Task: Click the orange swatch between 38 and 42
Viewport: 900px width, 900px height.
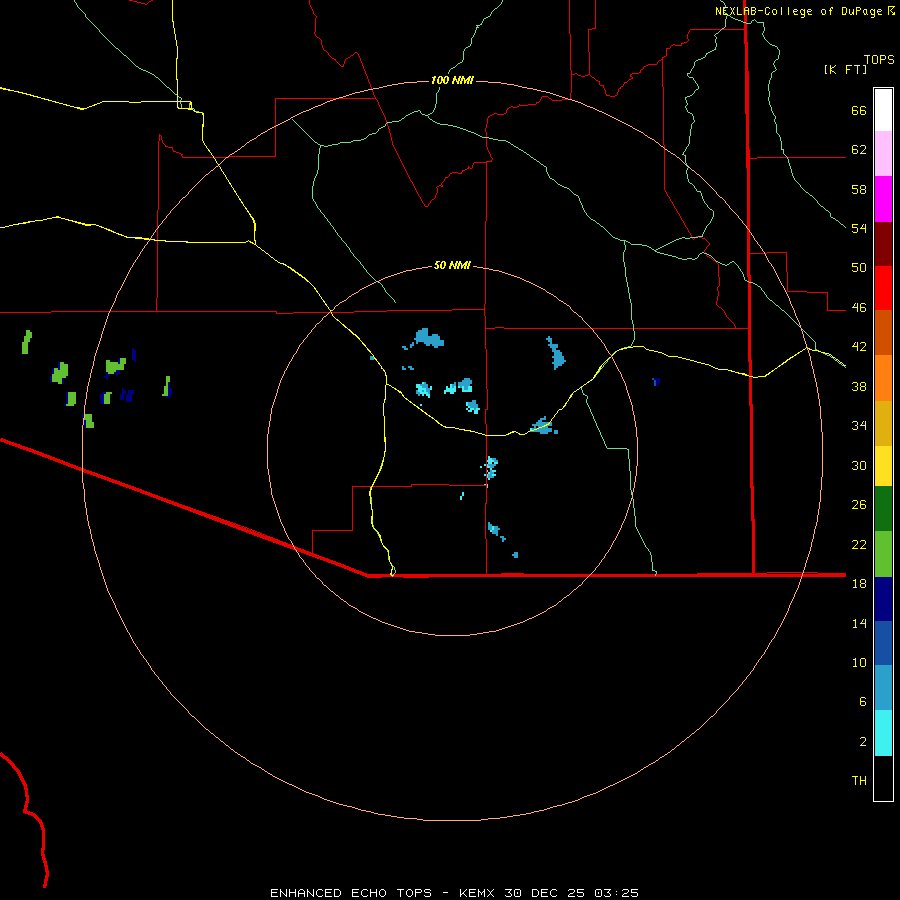Action: (883, 378)
